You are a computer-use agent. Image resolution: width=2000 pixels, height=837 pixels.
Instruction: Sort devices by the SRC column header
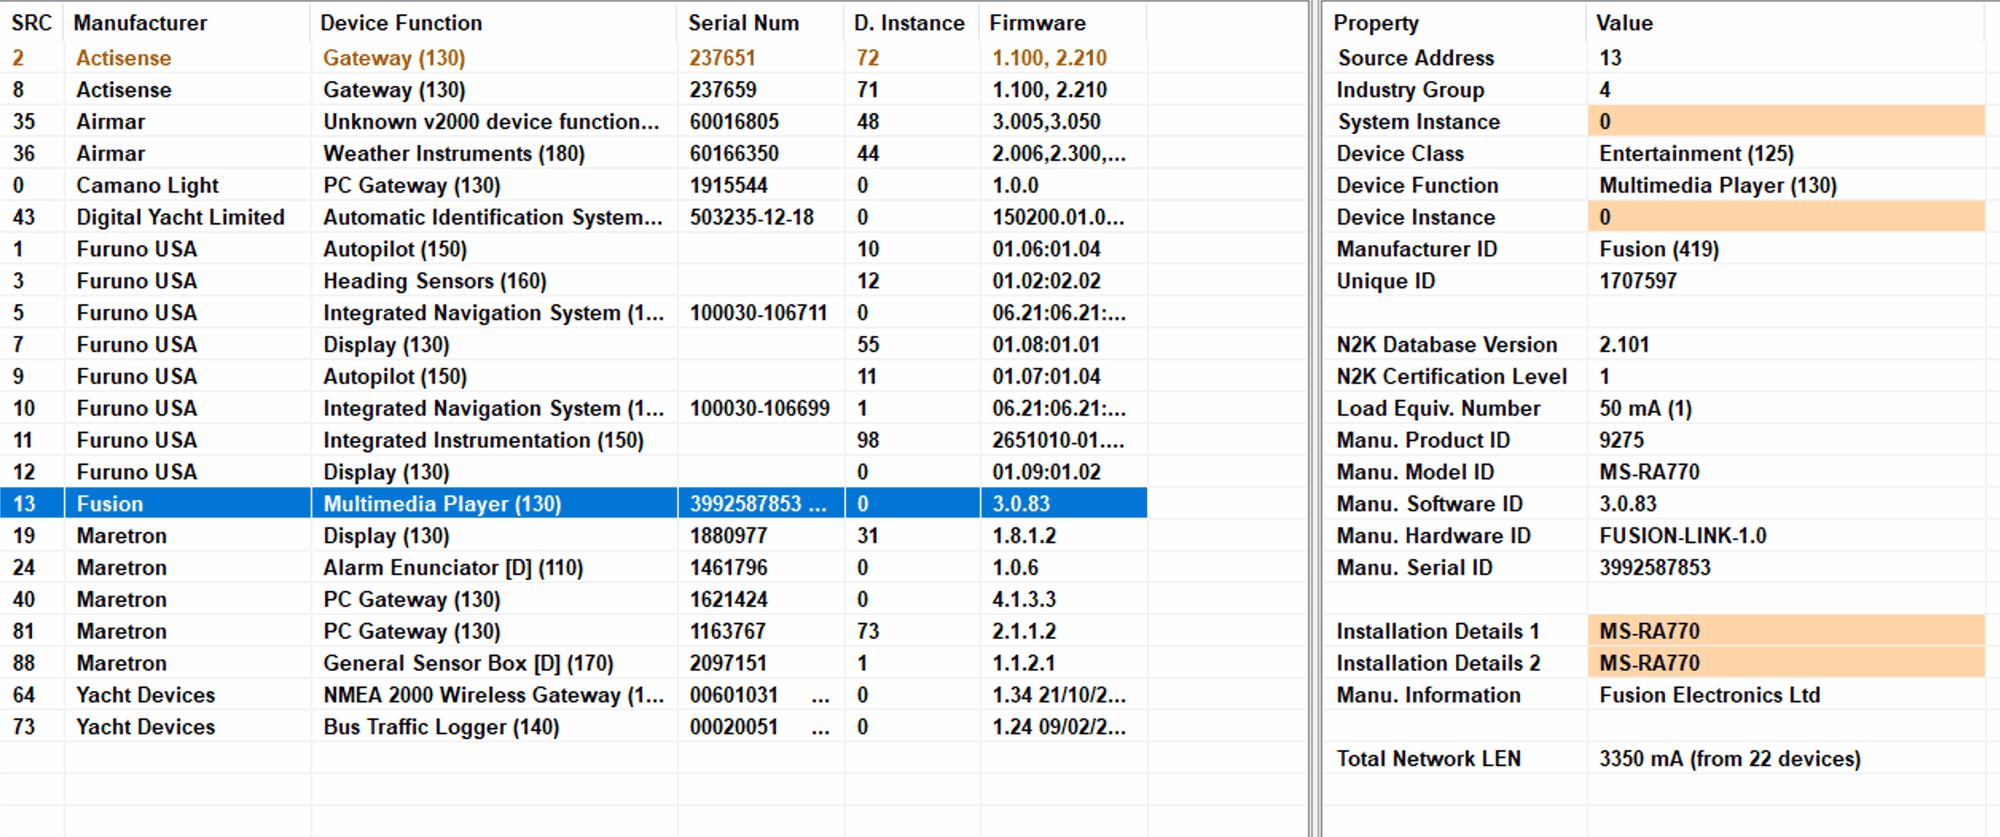pyautogui.click(x=32, y=22)
